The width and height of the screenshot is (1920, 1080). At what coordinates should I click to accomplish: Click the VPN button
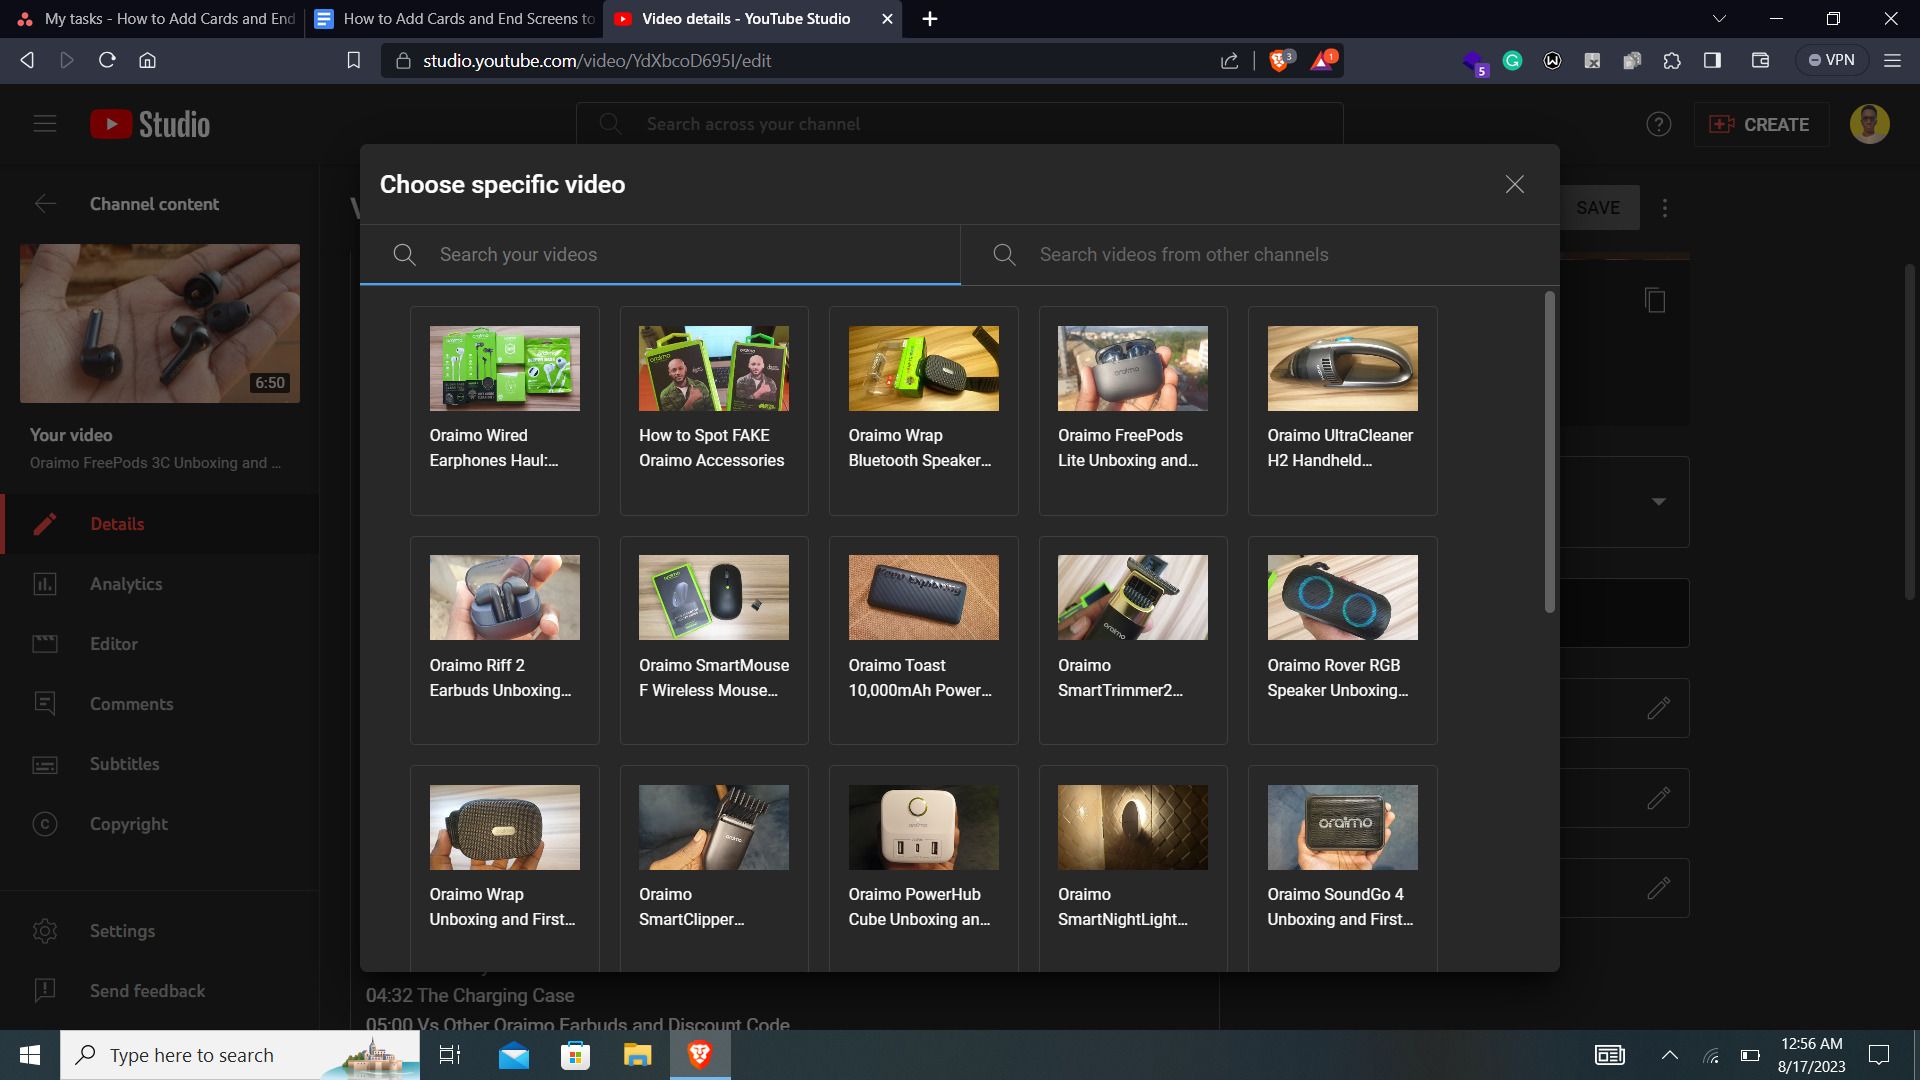coord(1831,60)
